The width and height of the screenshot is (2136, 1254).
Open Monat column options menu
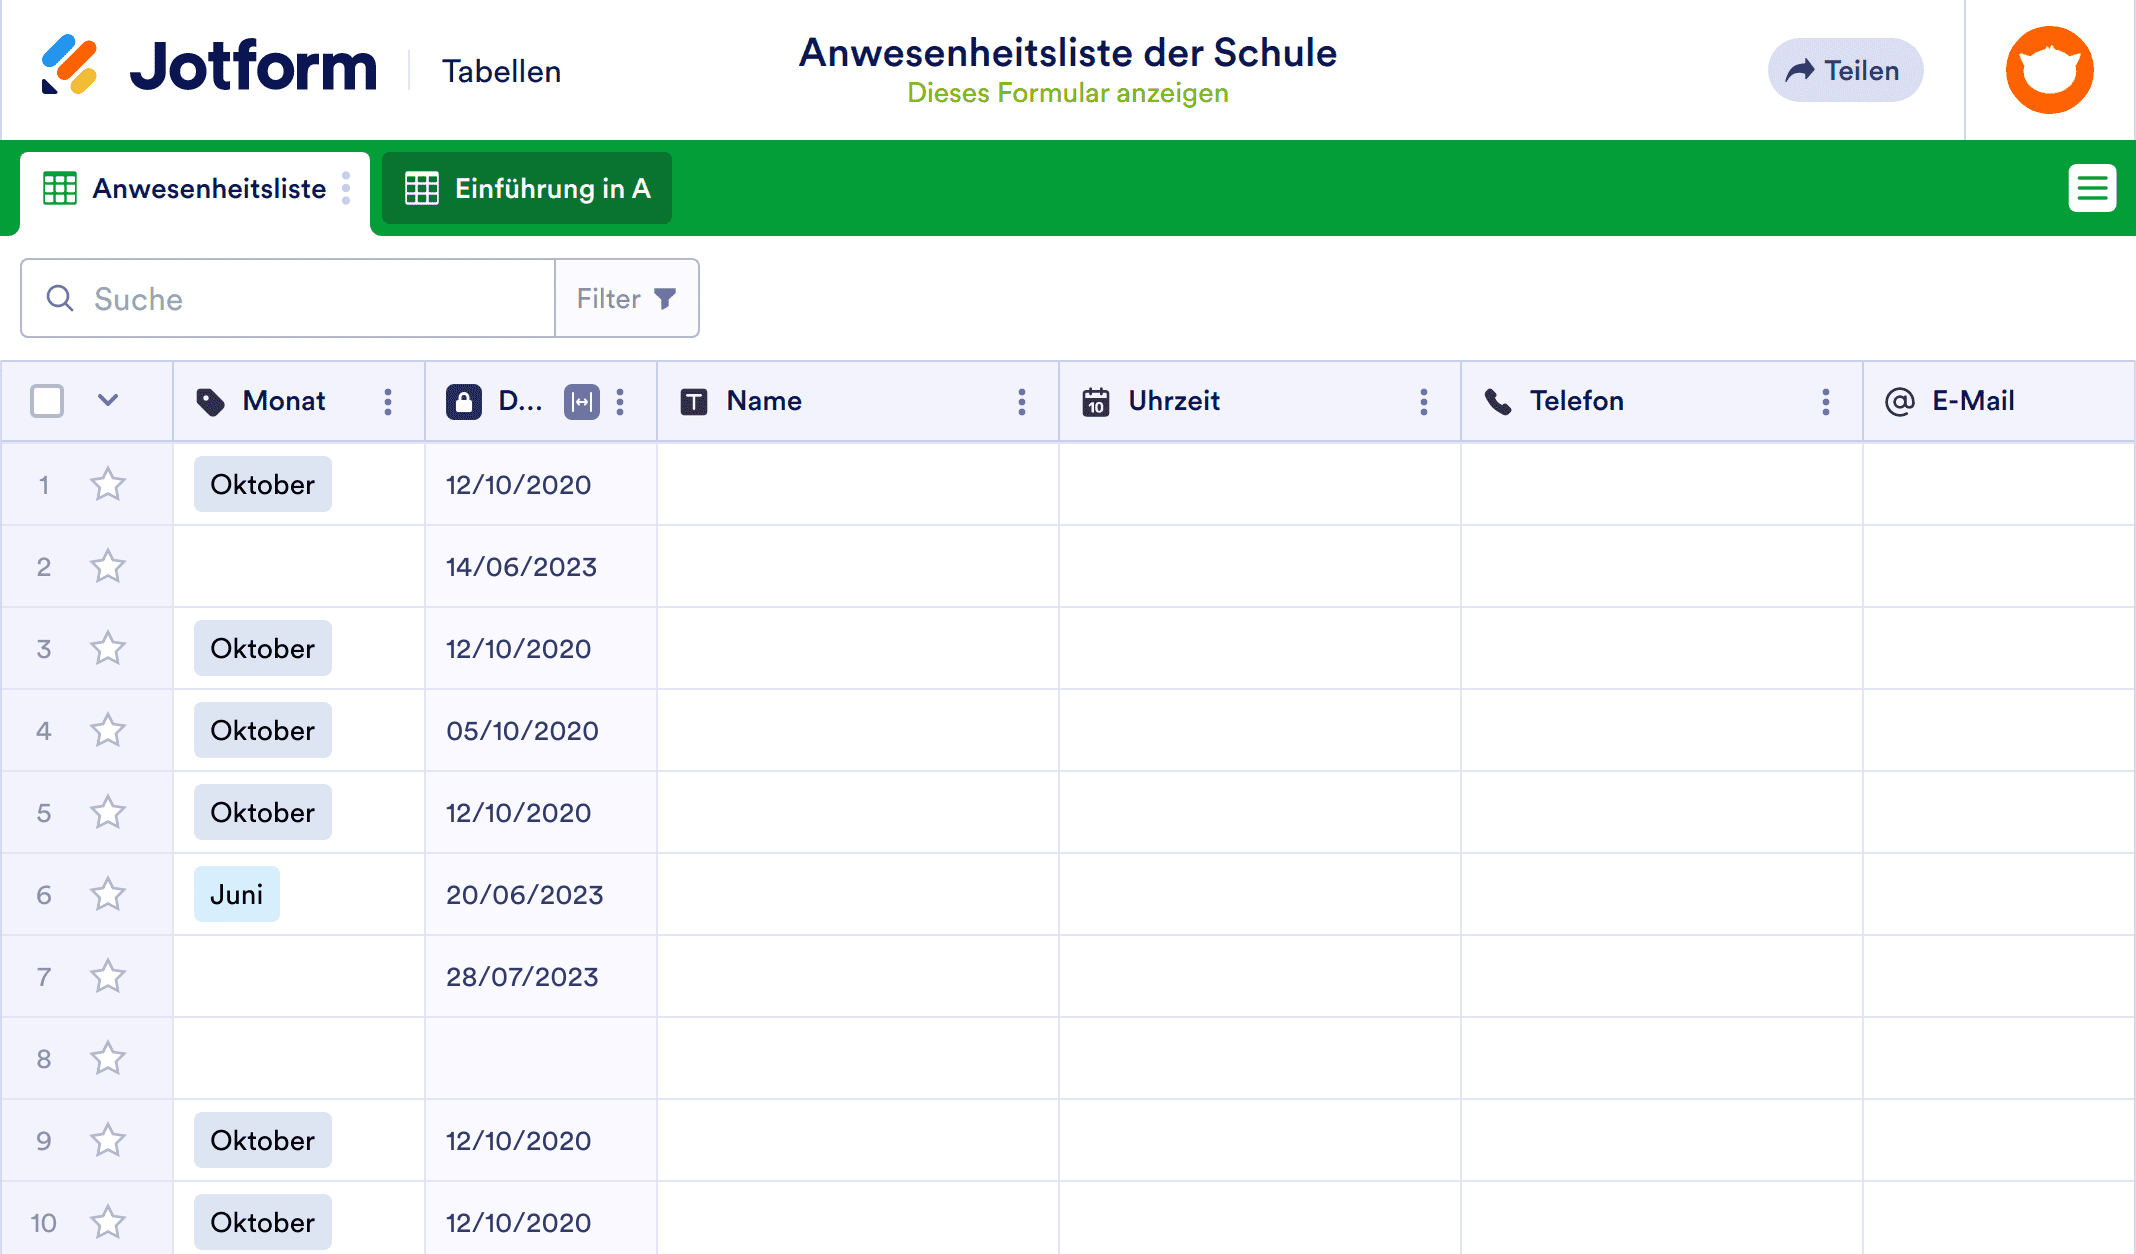point(388,402)
